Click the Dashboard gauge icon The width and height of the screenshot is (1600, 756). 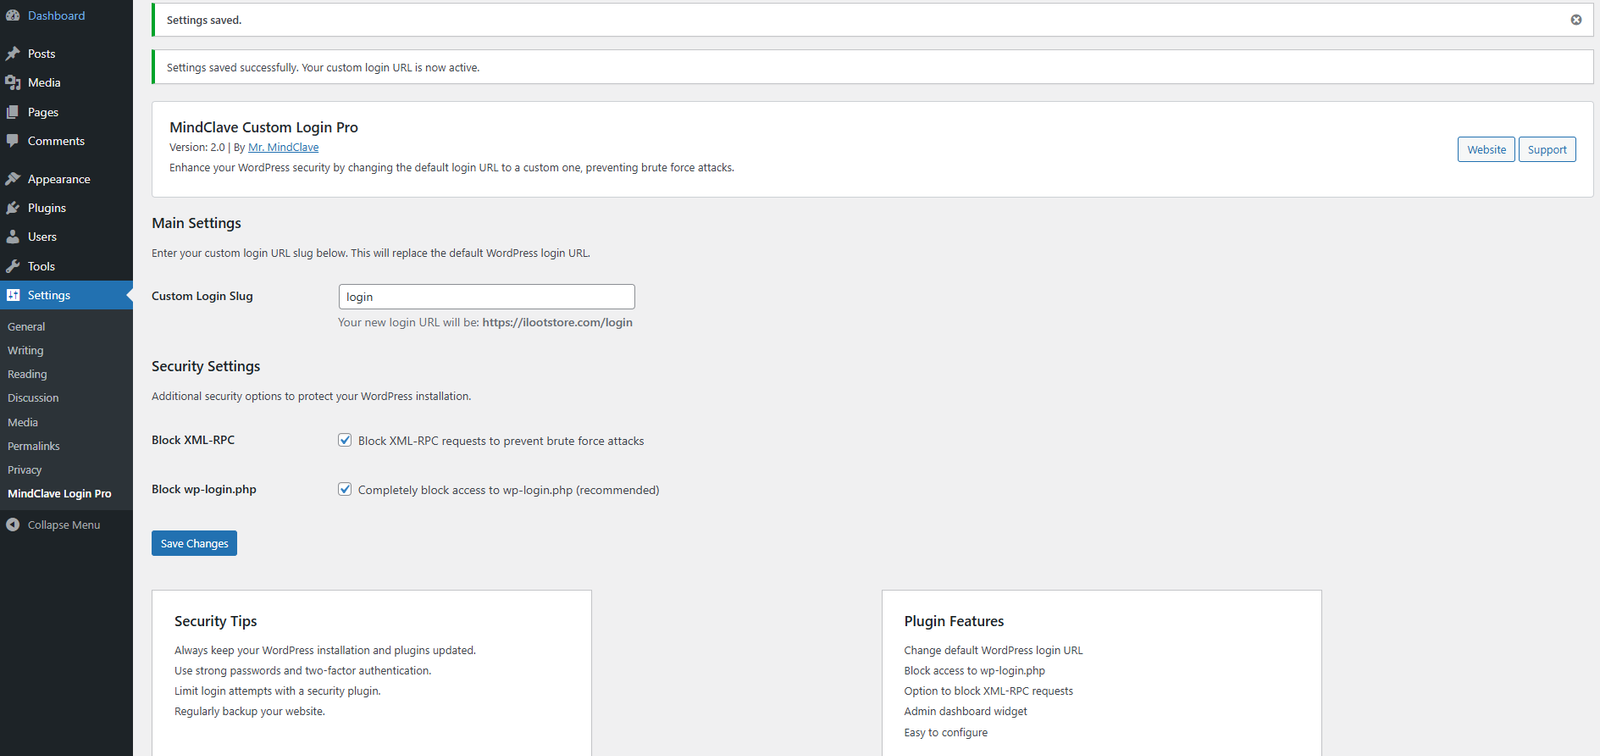pyautogui.click(x=13, y=16)
